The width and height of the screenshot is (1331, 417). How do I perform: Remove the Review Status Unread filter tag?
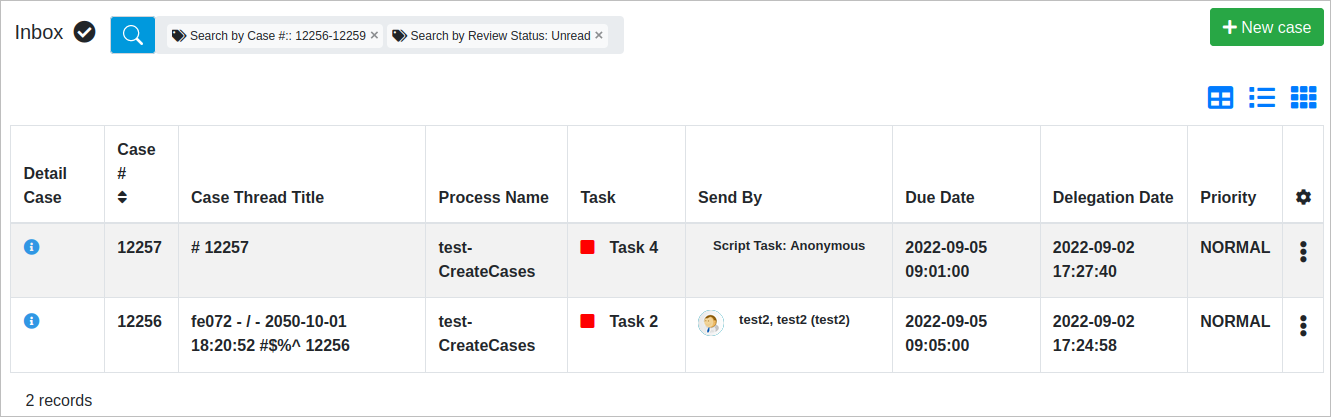pos(599,35)
